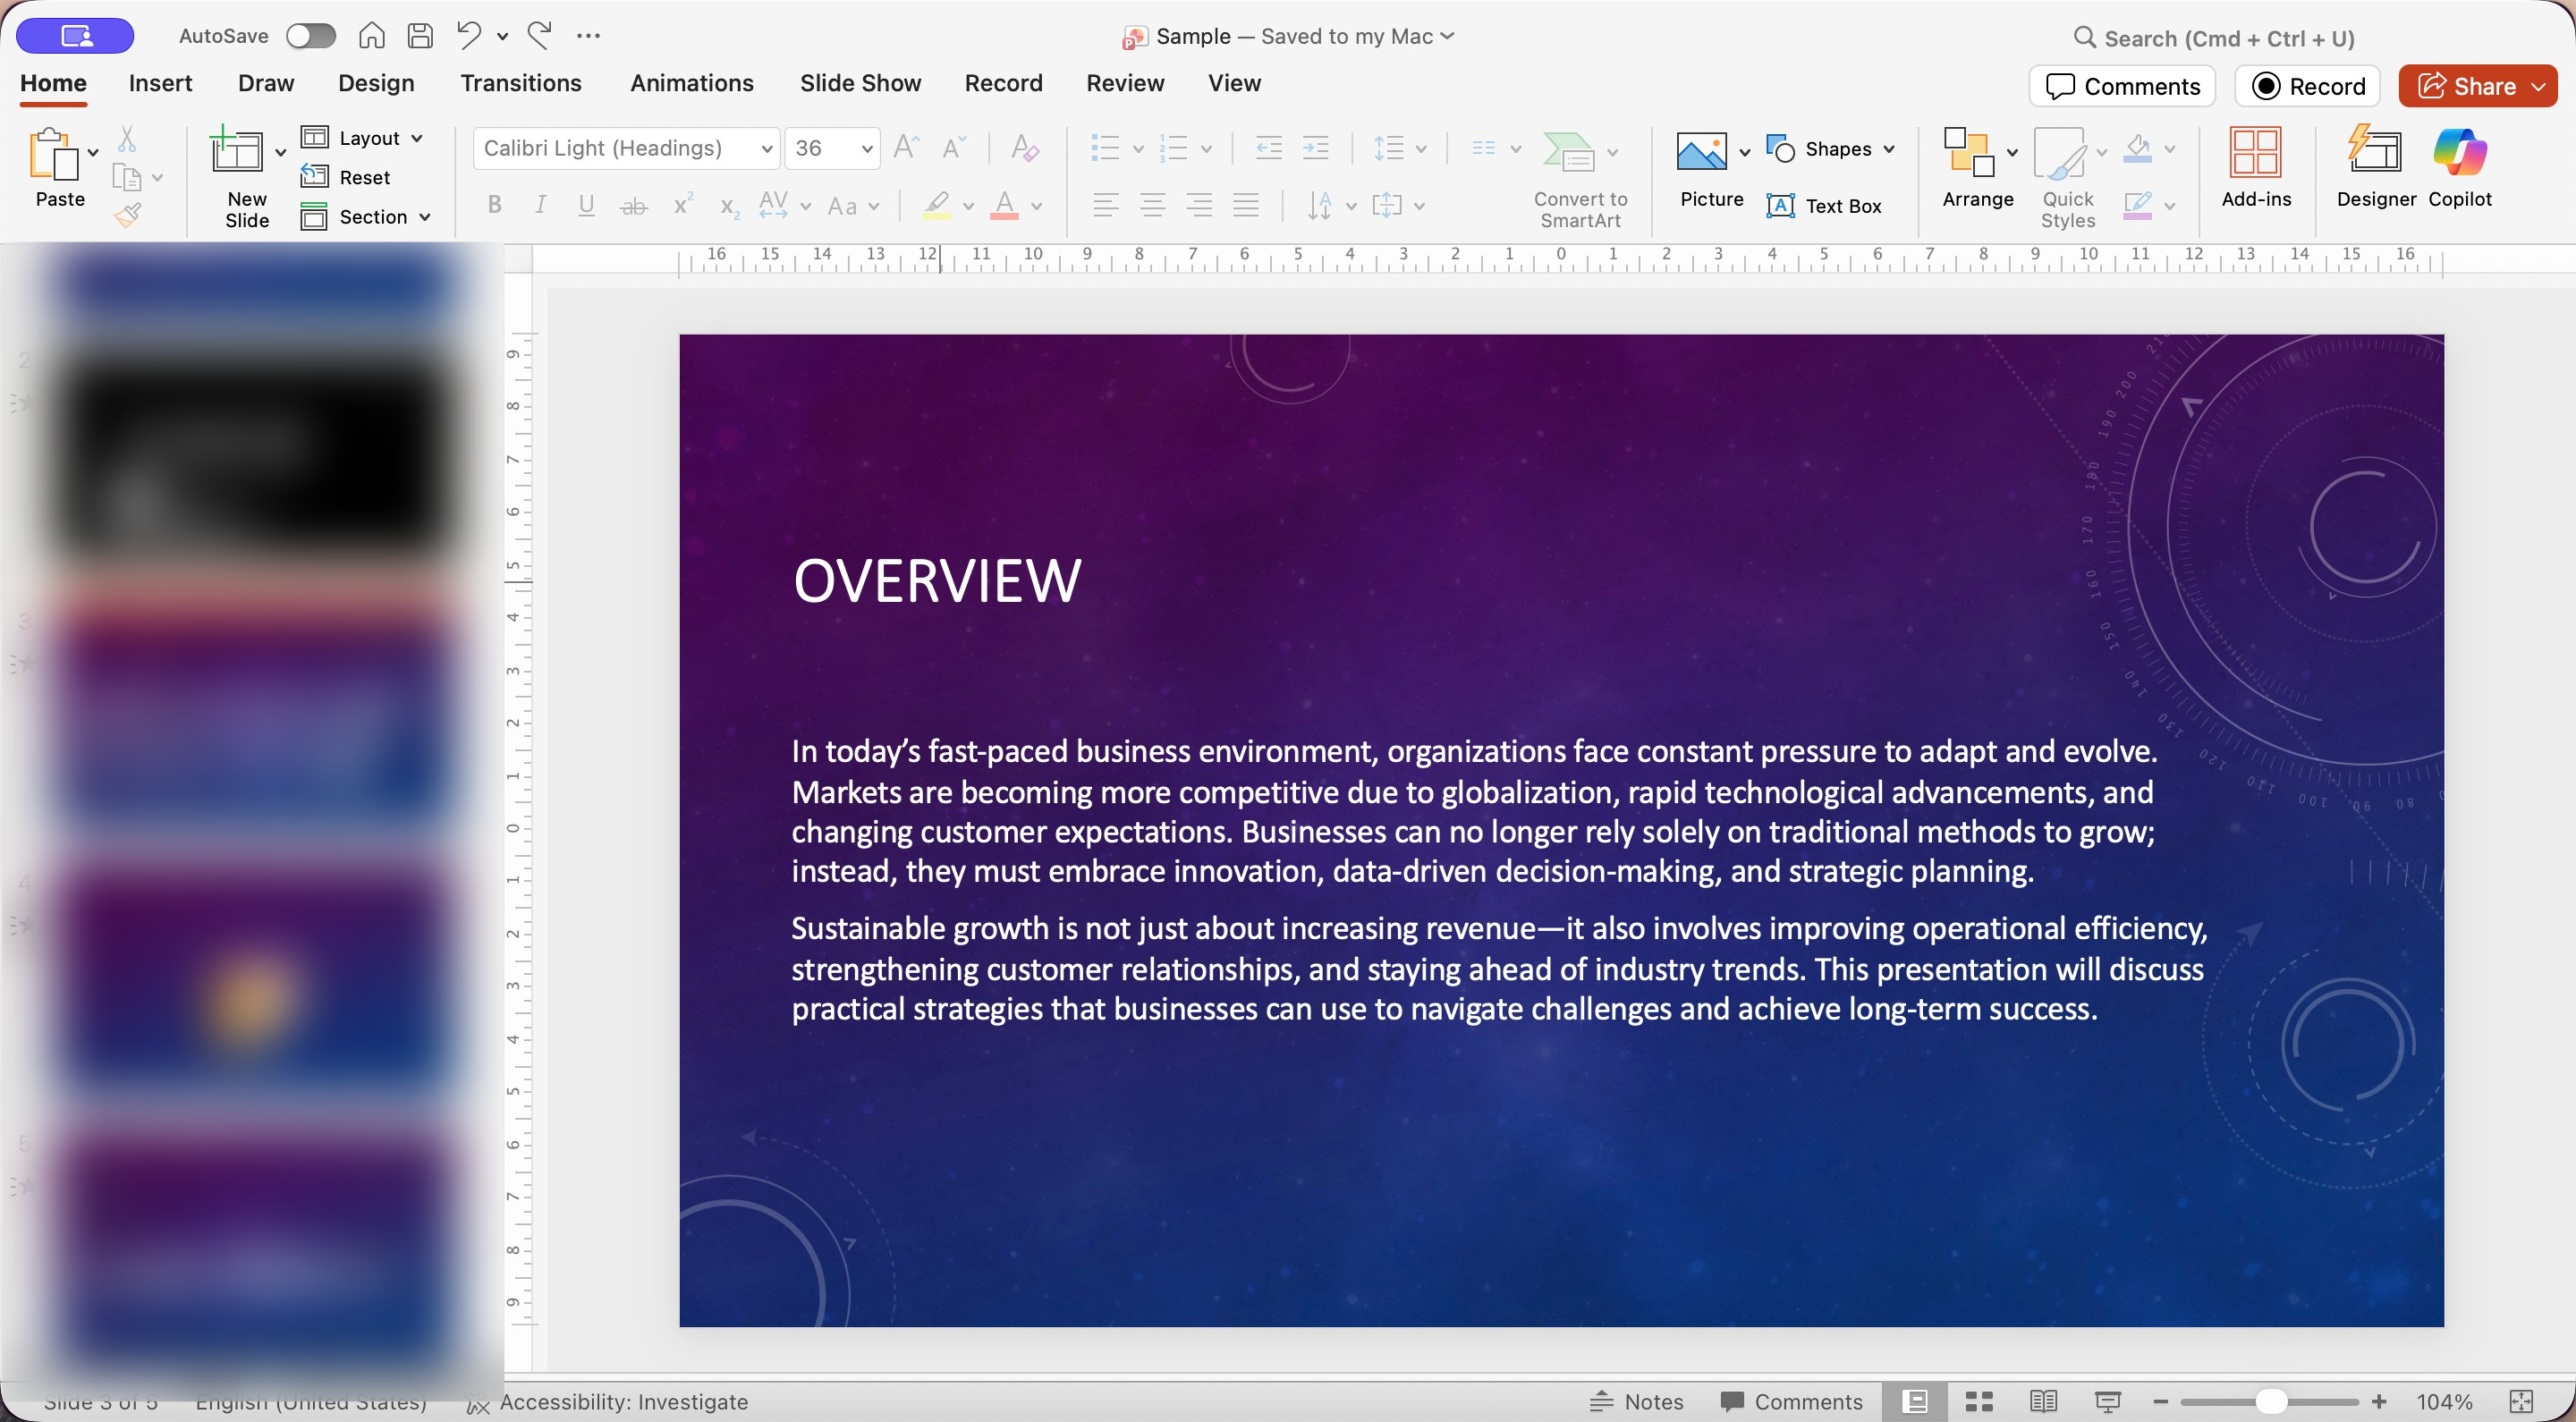The image size is (2576, 1422).
Task: Open the font name dropdown
Action: (766, 149)
